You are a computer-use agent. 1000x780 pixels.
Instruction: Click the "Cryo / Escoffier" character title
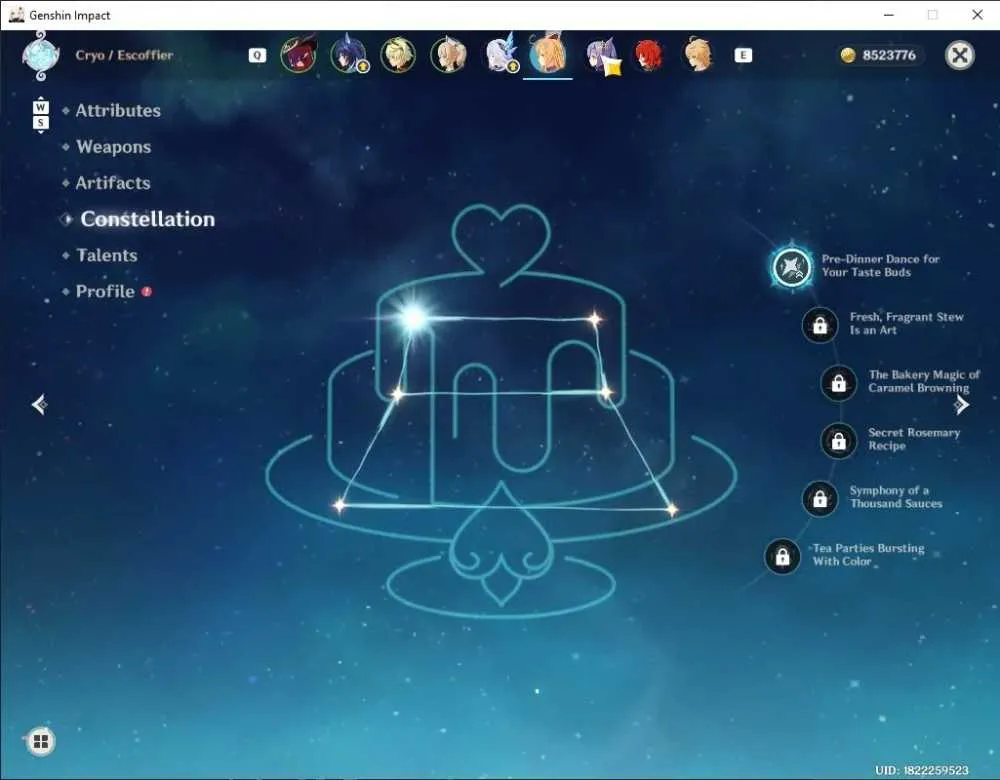coord(124,55)
